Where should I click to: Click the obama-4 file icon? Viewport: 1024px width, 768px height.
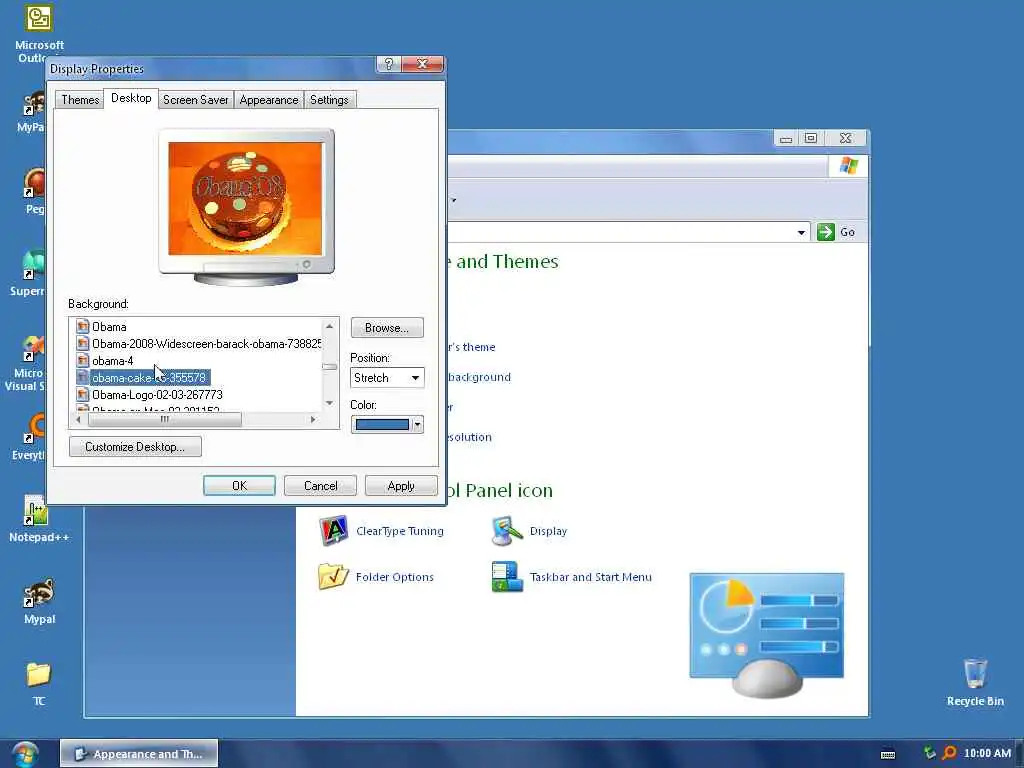coord(82,360)
